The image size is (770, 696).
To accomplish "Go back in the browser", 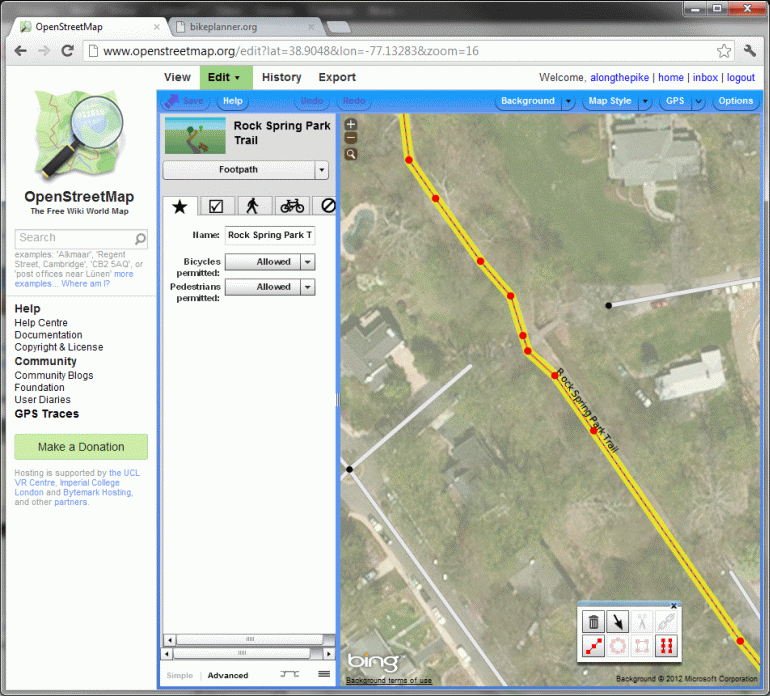I will pos(20,51).
